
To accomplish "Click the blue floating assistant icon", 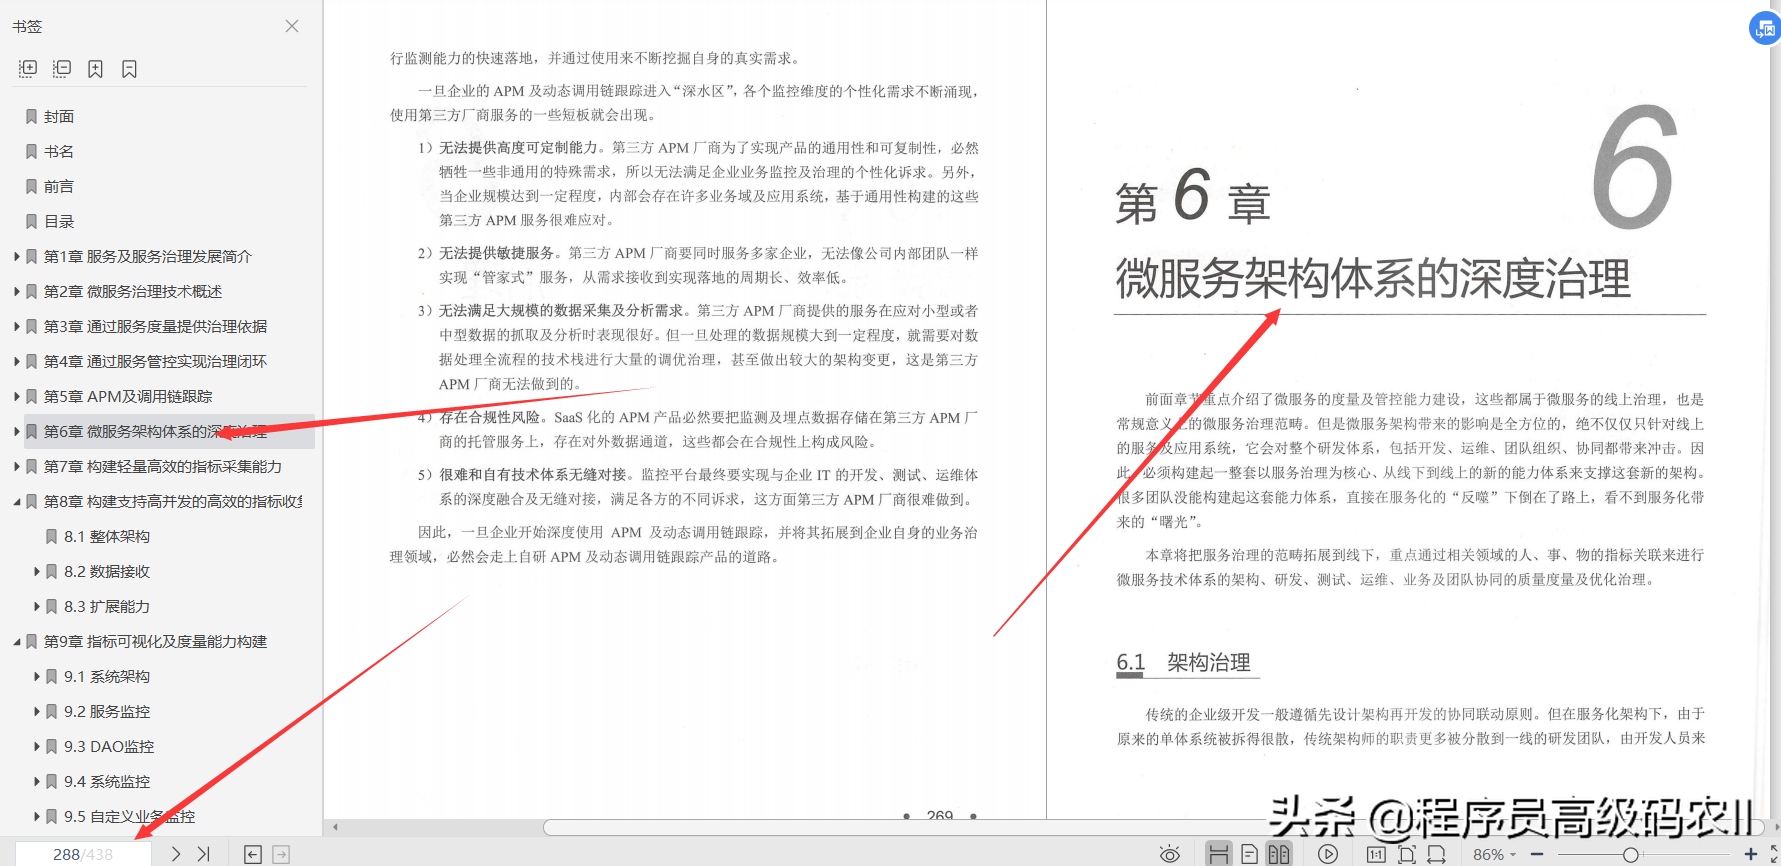I will [1765, 28].
